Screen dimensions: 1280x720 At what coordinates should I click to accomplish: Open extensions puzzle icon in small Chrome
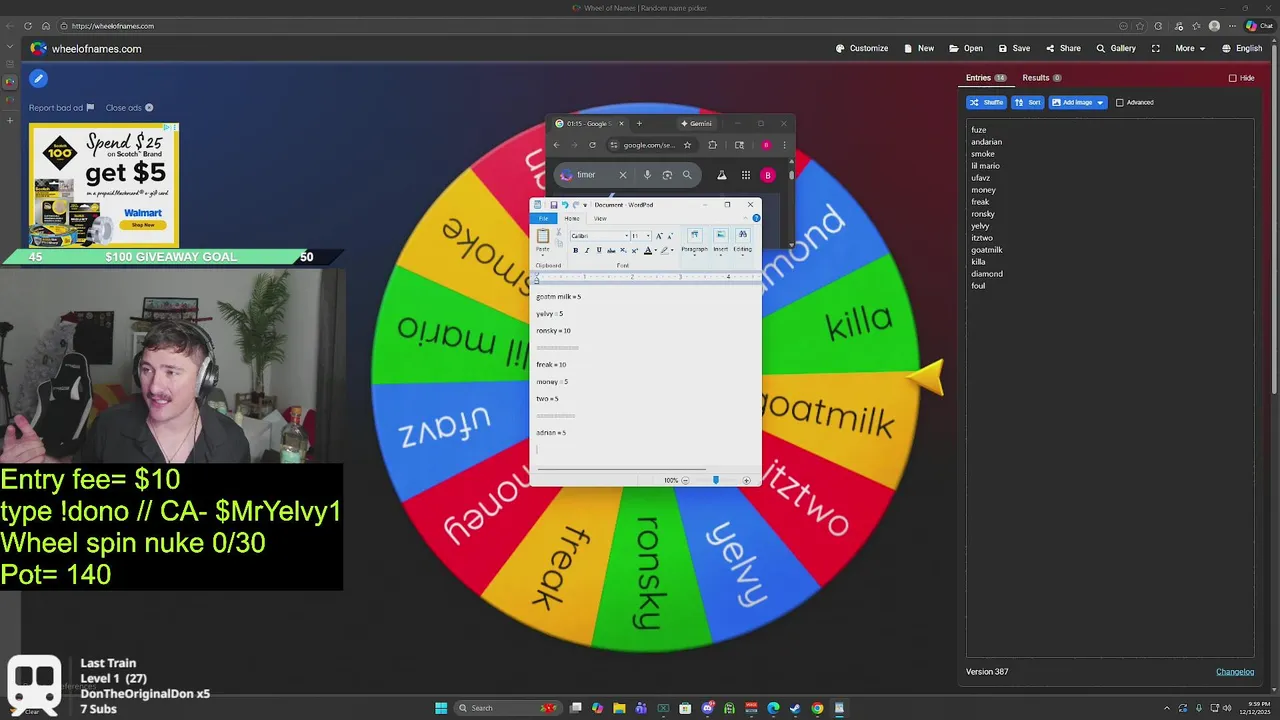point(712,145)
